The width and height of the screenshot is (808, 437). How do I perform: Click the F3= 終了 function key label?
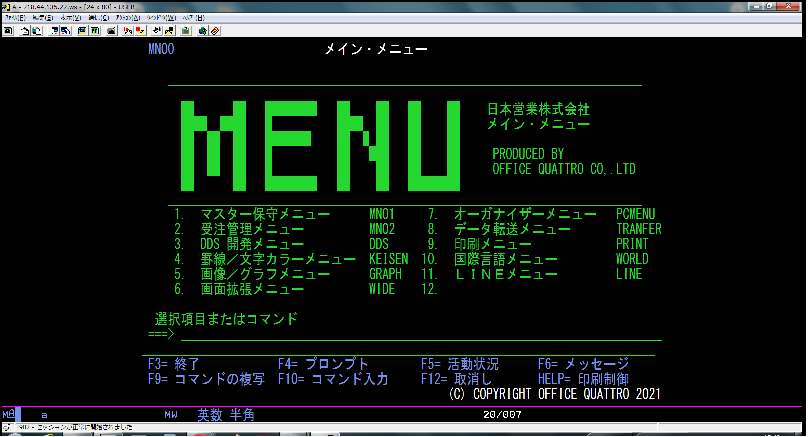click(174, 364)
